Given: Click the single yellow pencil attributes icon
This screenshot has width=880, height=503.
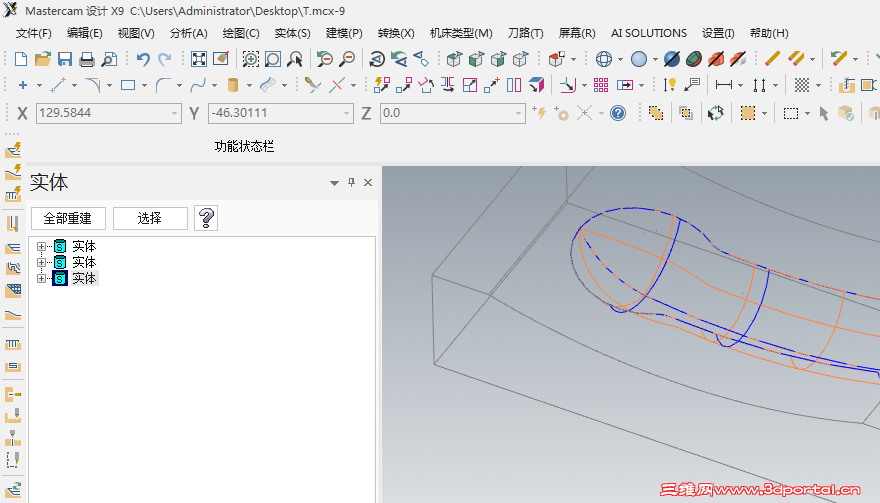Looking at the screenshot, I should (772, 59).
